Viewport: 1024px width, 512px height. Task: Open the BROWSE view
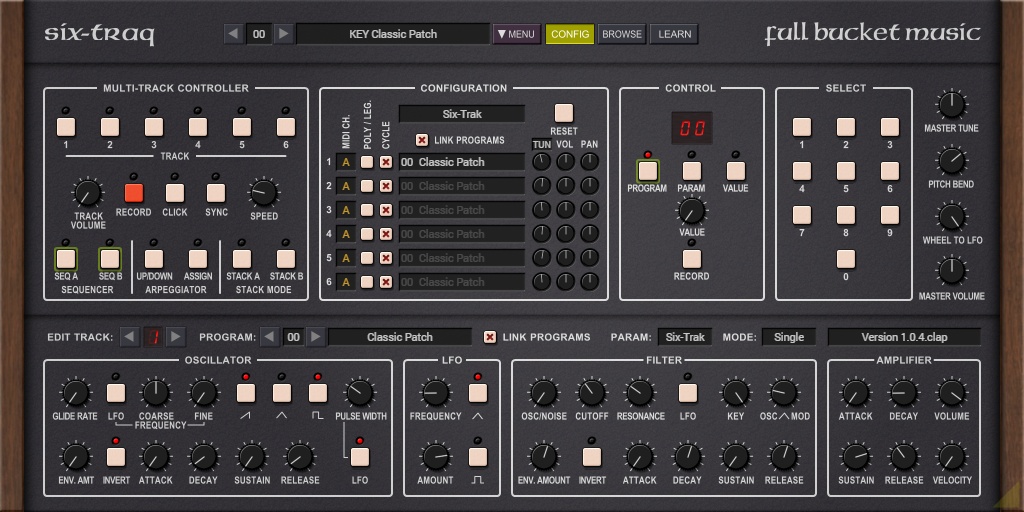pos(622,34)
